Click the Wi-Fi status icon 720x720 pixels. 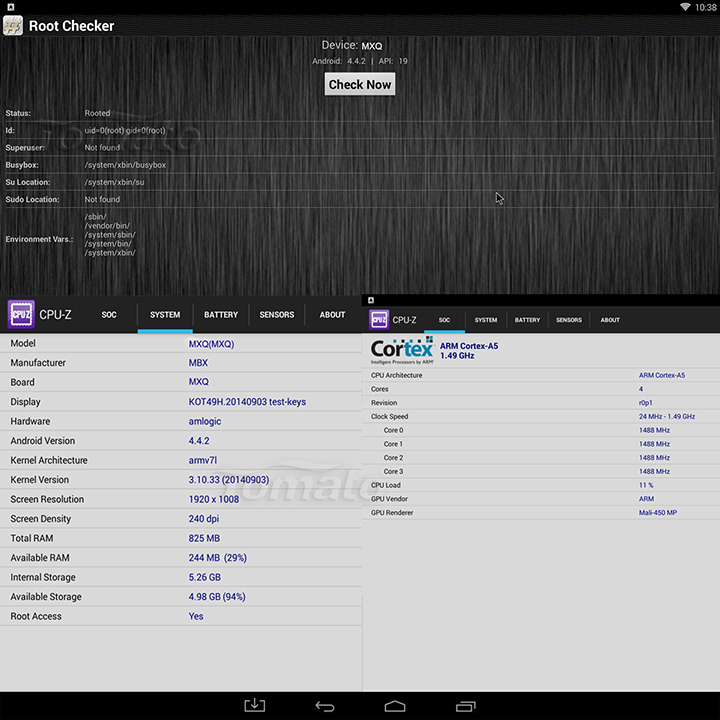click(685, 6)
